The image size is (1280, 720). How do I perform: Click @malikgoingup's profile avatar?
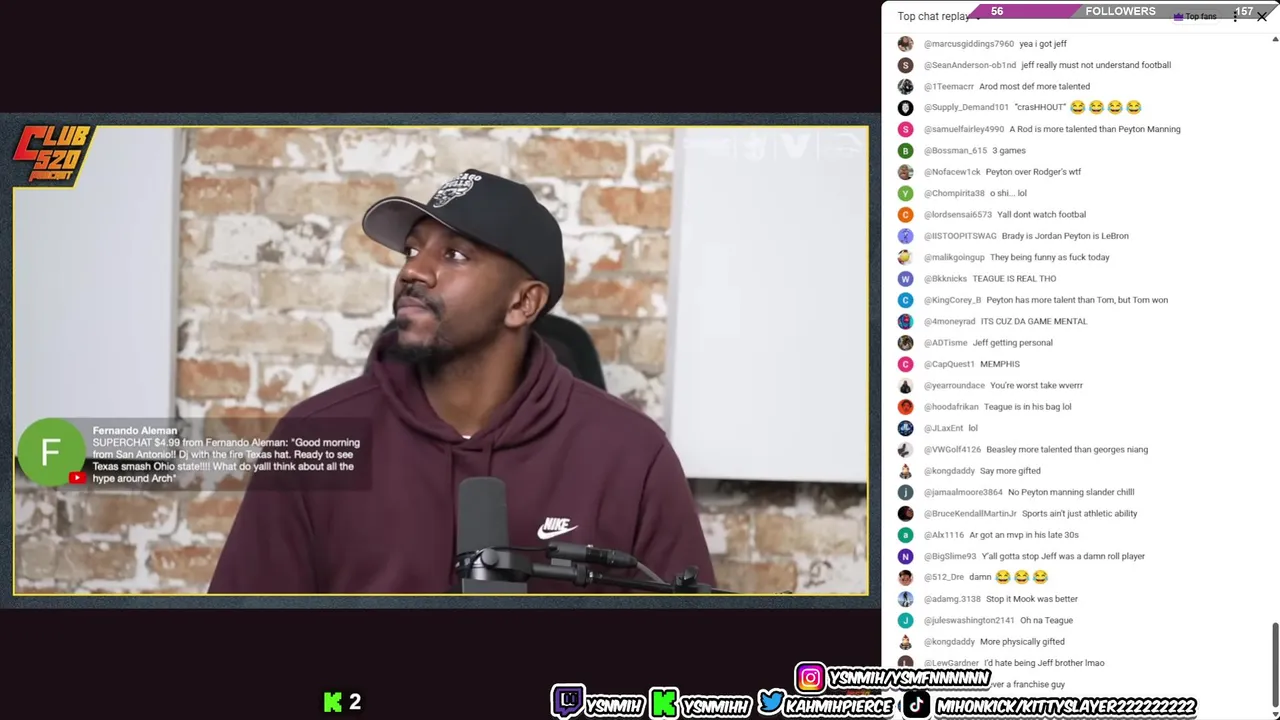(905, 257)
